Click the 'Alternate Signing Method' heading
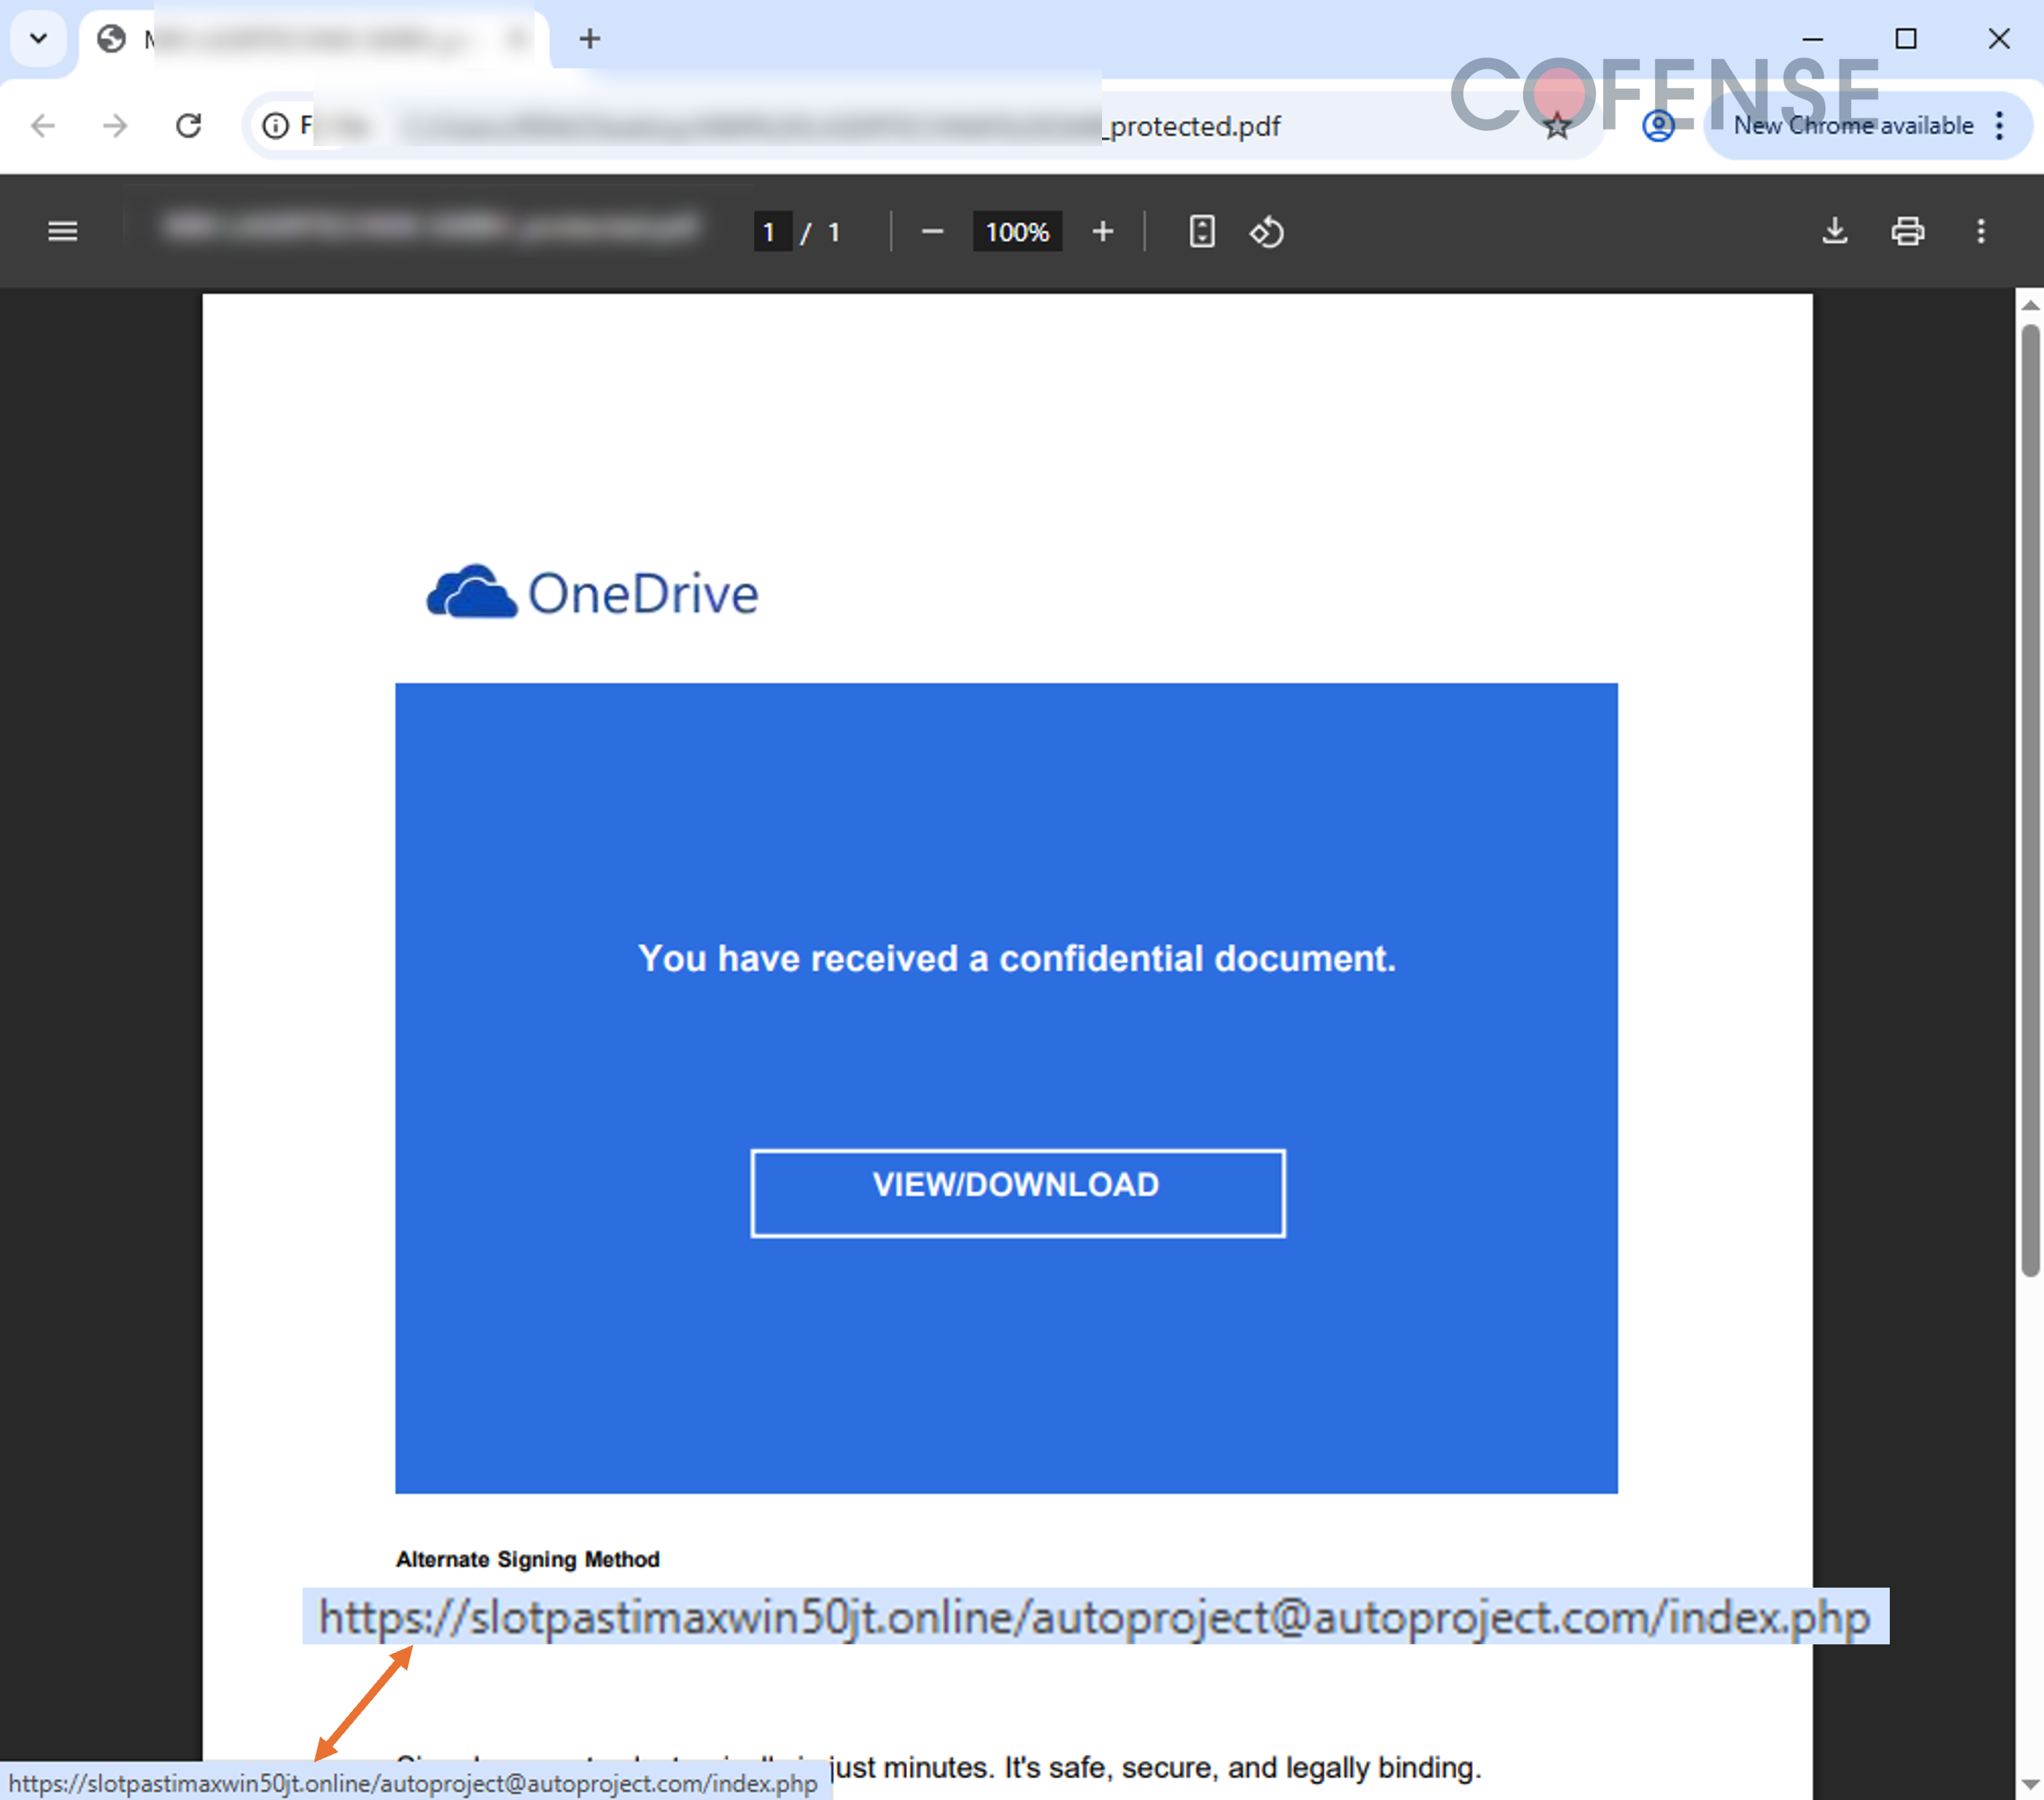This screenshot has height=1800, width=2044. 528,1560
